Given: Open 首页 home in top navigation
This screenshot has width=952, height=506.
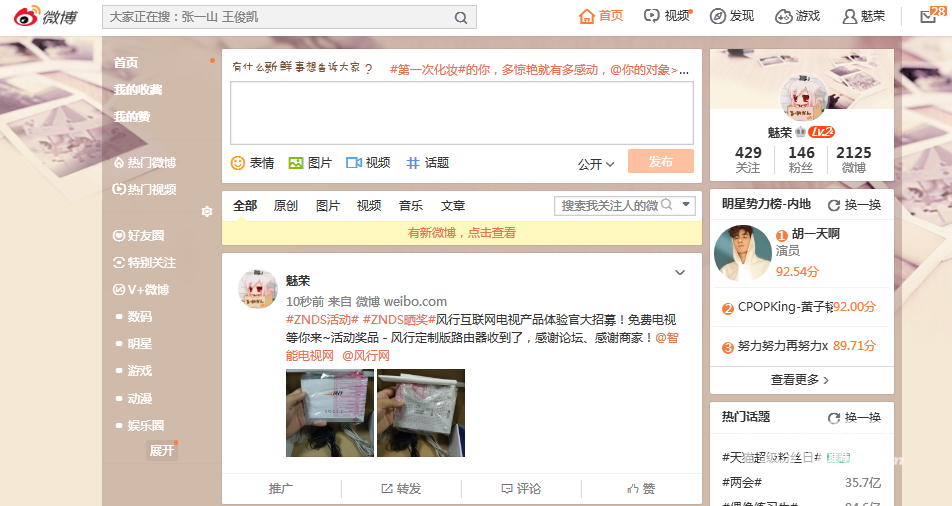Looking at the screenshot, I should [601, 16].
